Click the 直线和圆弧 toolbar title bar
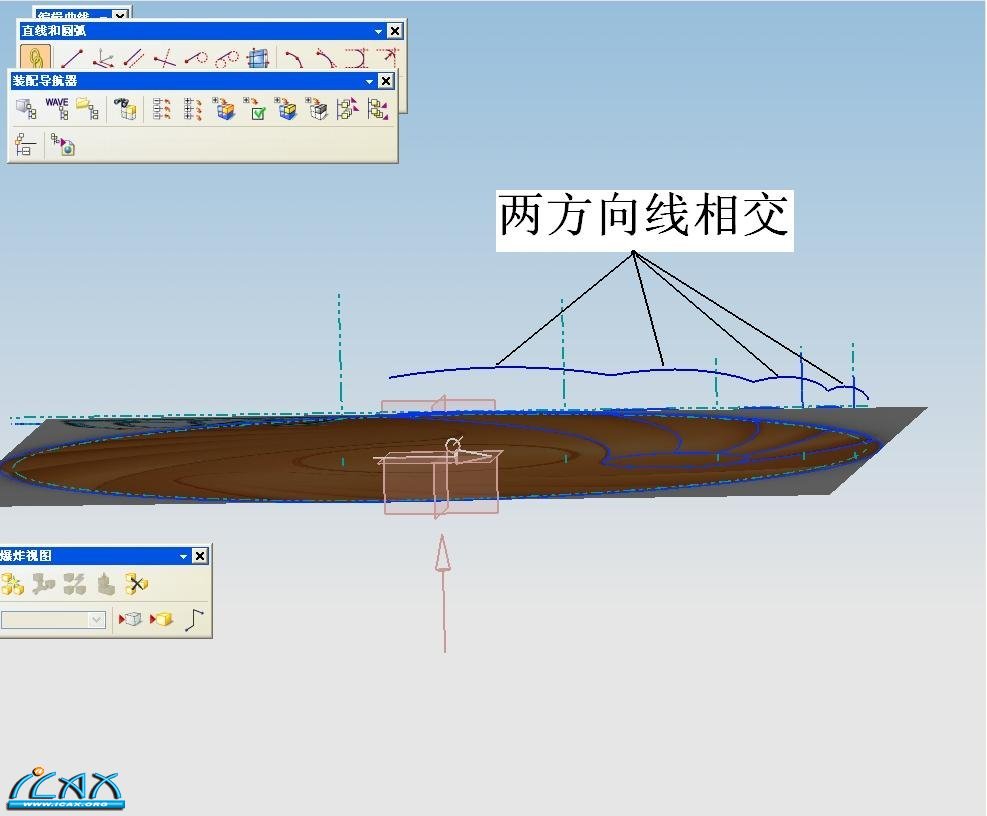 (211, 31)
